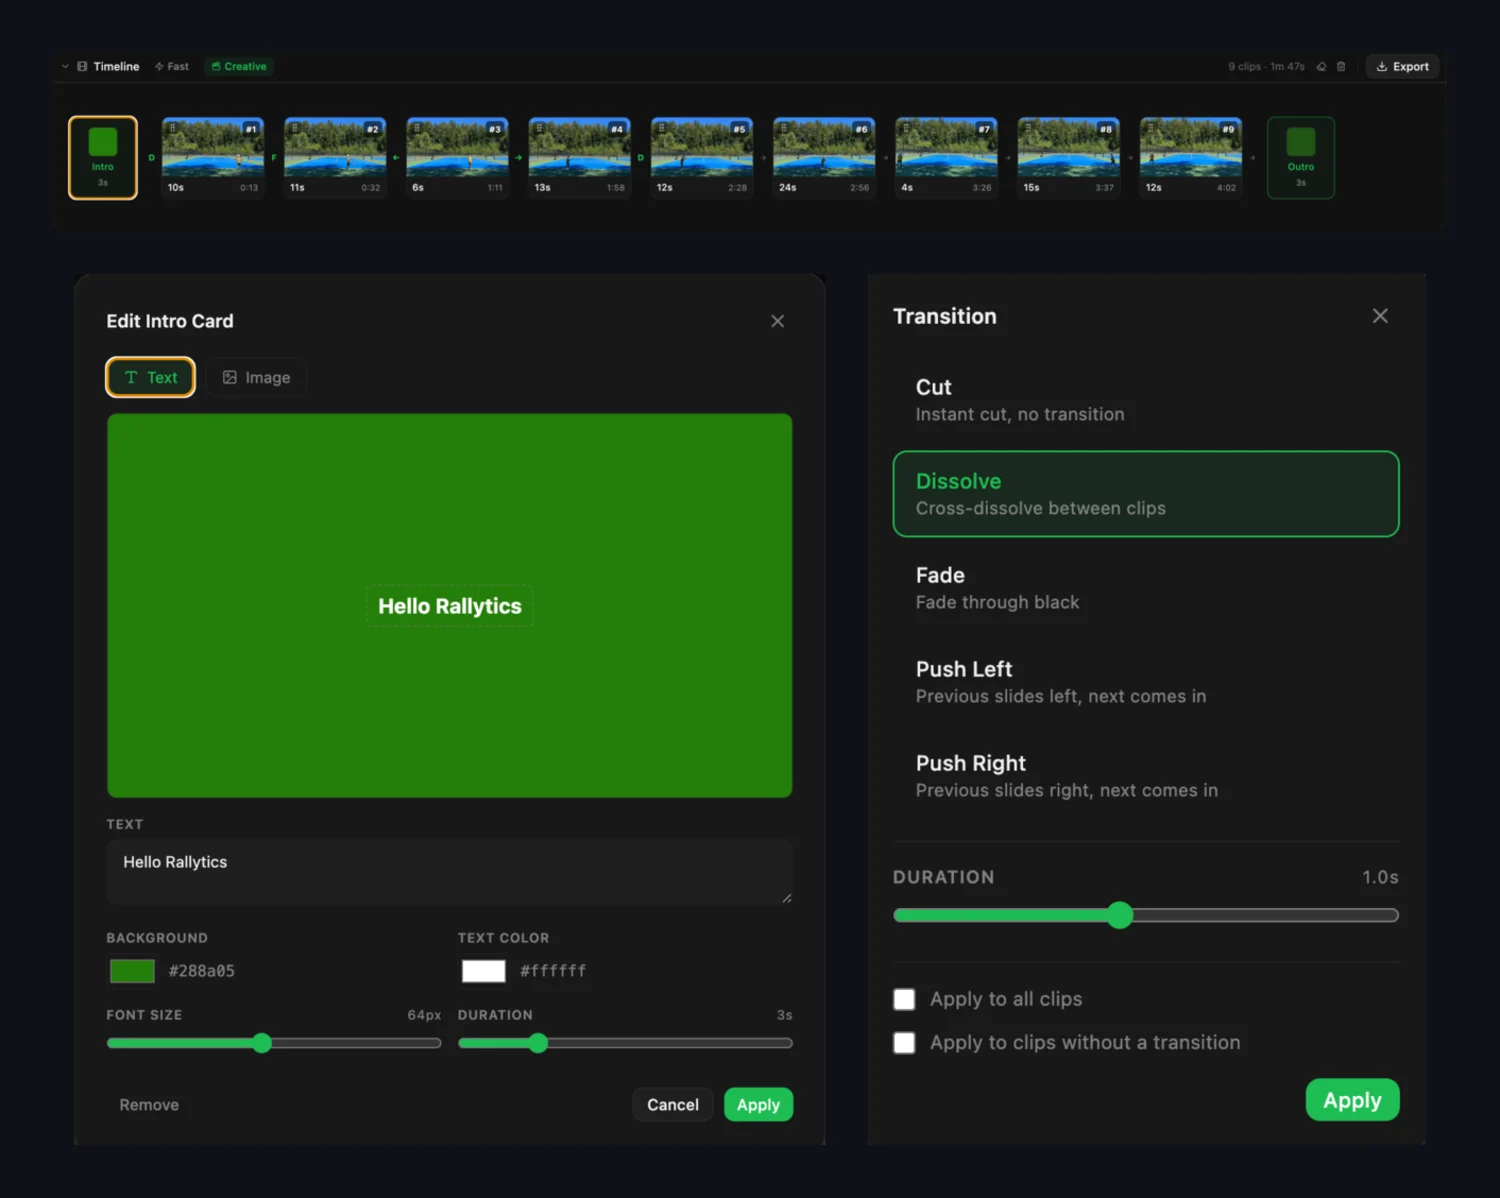Open transition arrow between clips #5 and #6
This screenshot has width=1500, height=1198.
763,158
